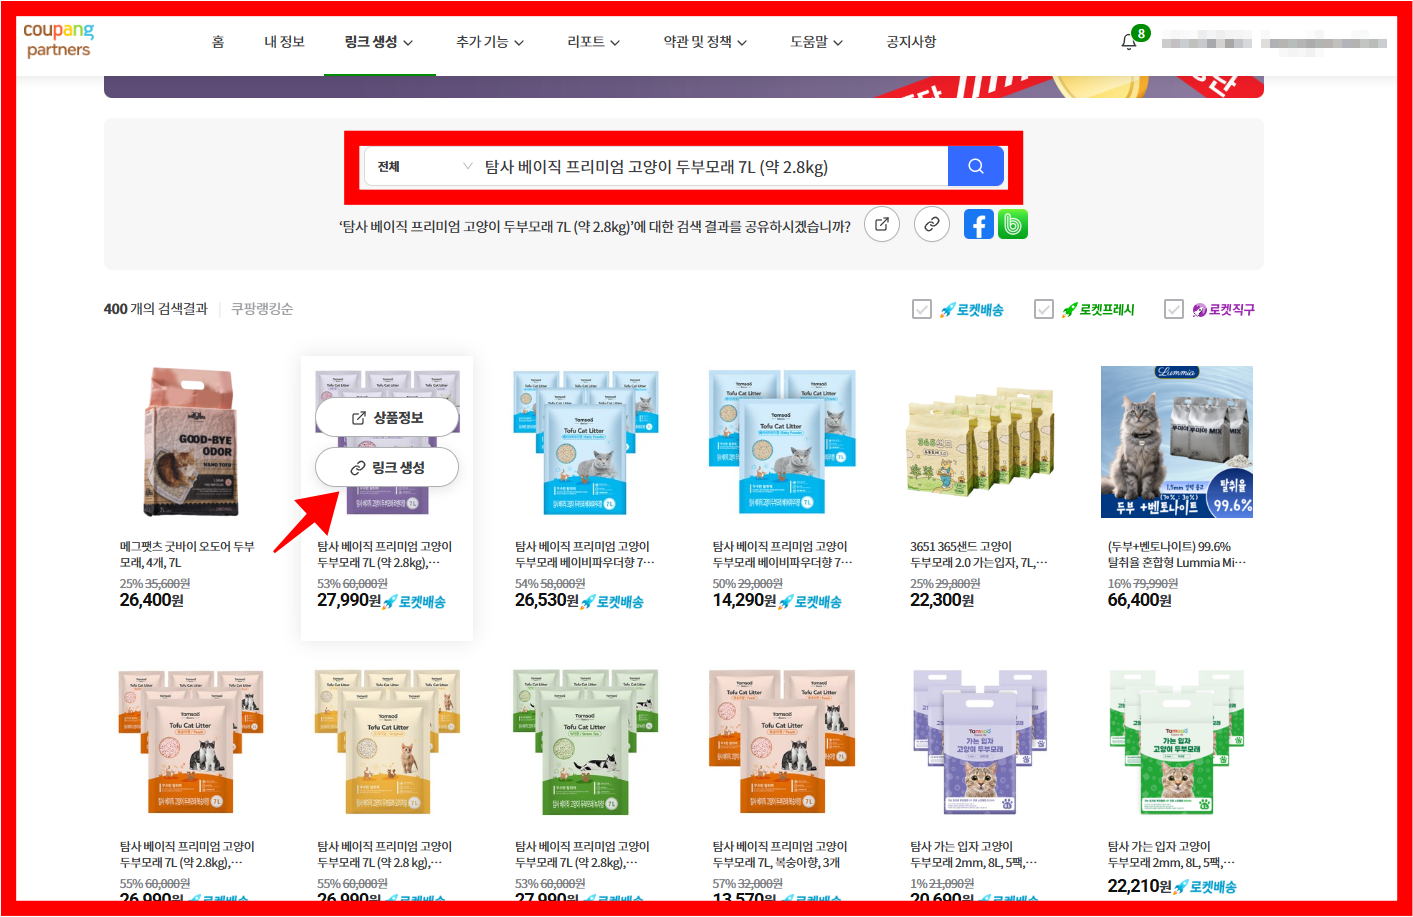Click the 66,400원 price text
The image size is (1413, 917).
(x=1139, y=600)
